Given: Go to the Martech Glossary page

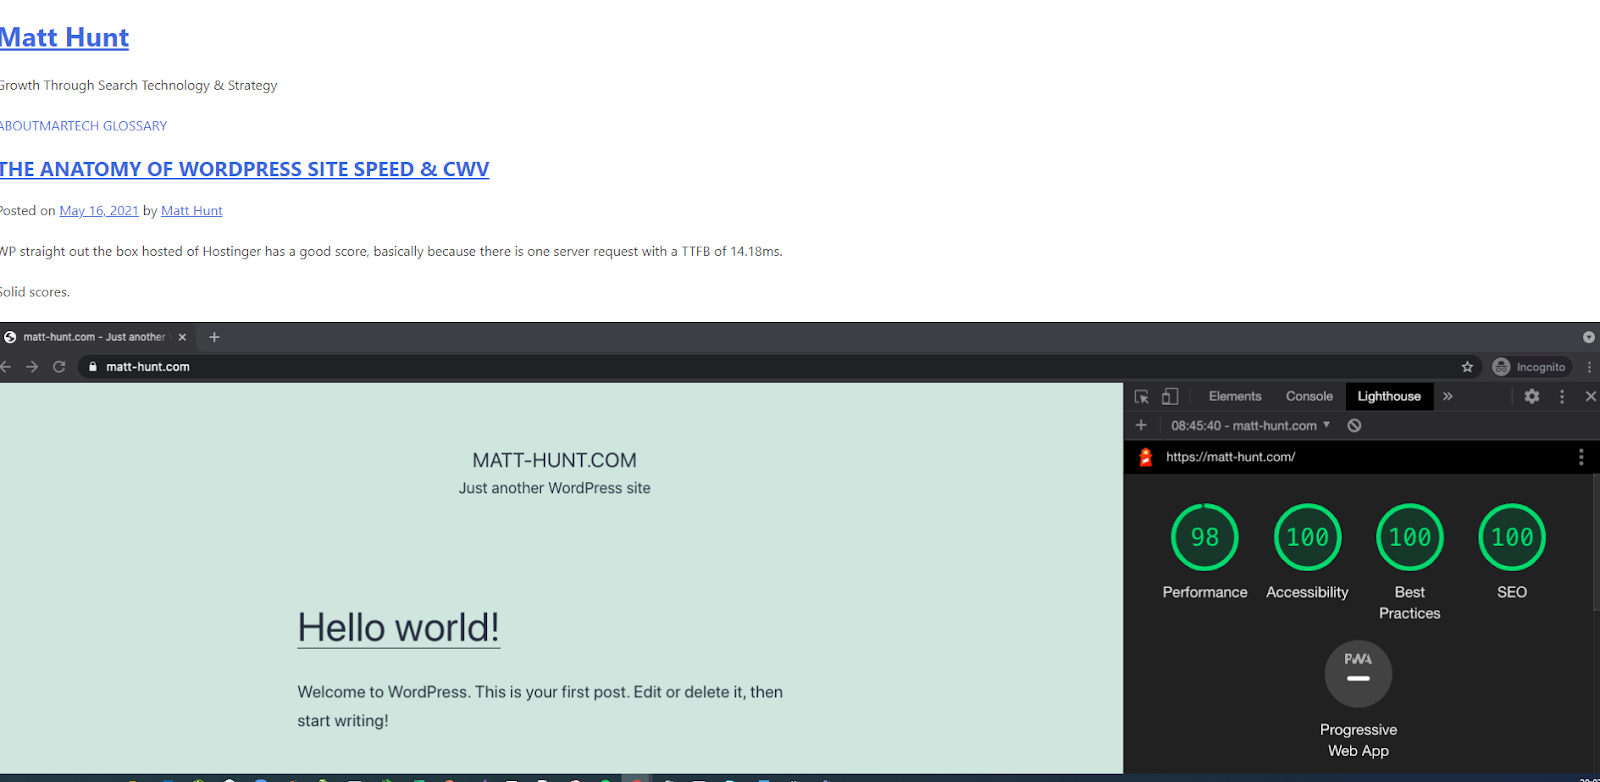Looking at the screenshot, I should pos(103,126).
